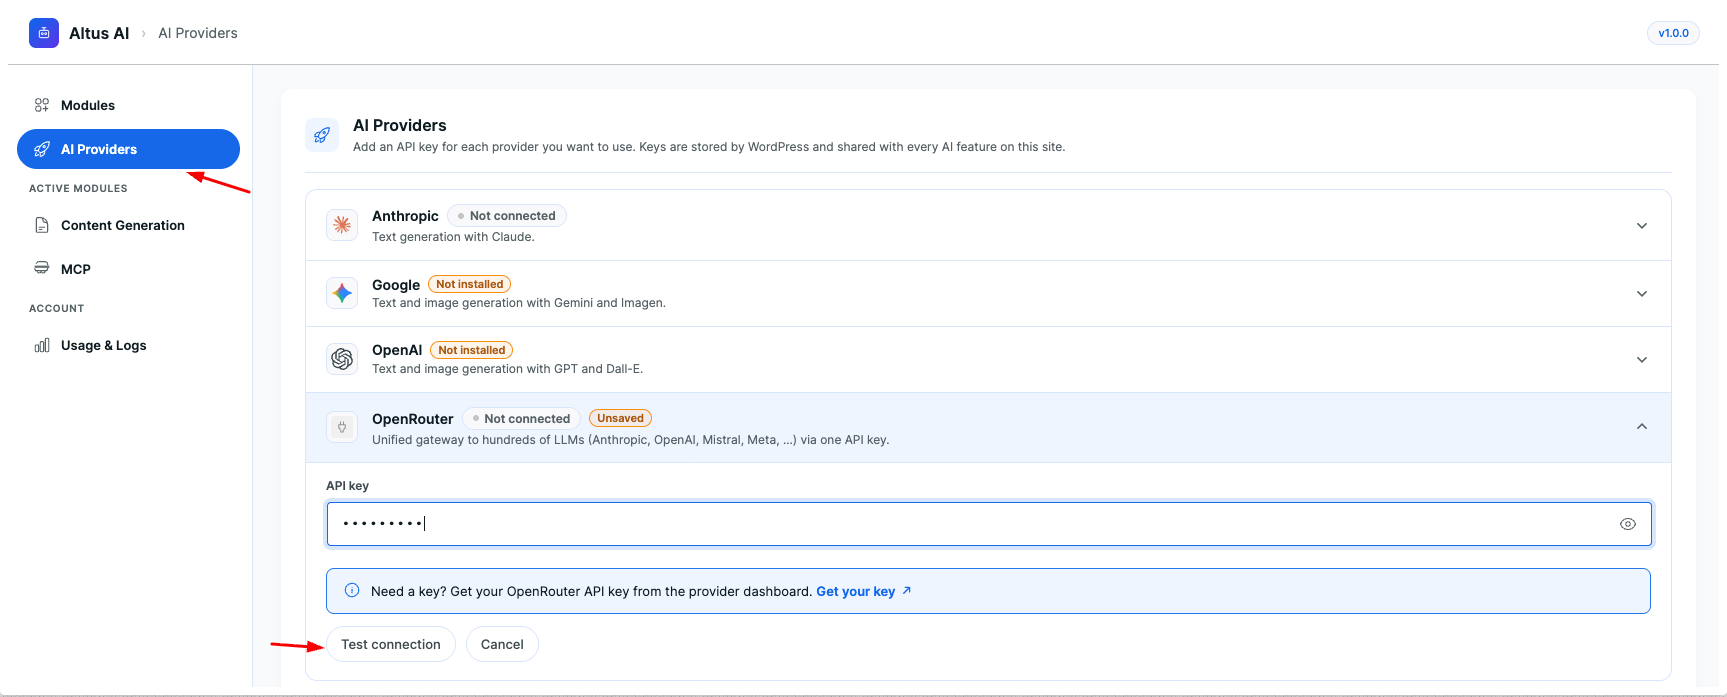The height and width of the screenshot is (697, 1727).
Task: Expand the Anthropic provider row
Action: [1642, 225]
